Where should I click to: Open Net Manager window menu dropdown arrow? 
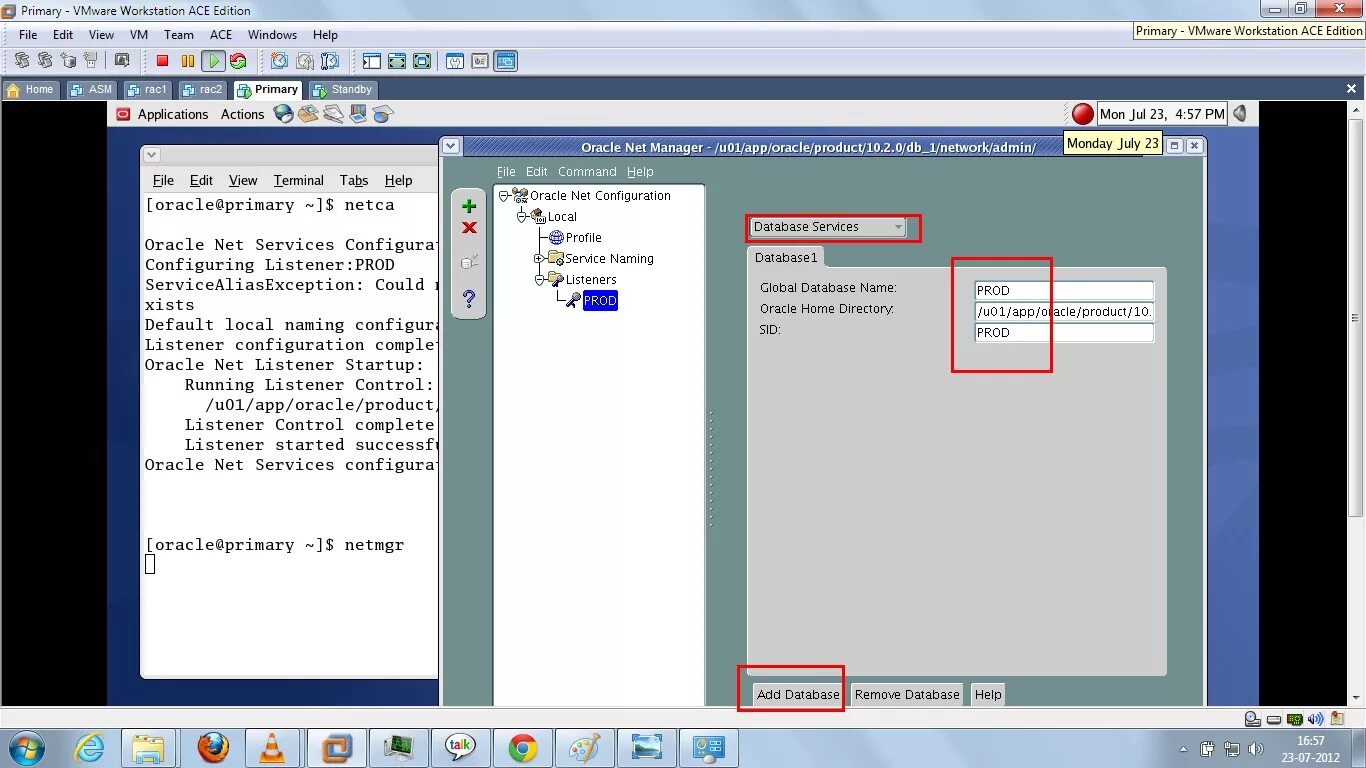point(451,146)
